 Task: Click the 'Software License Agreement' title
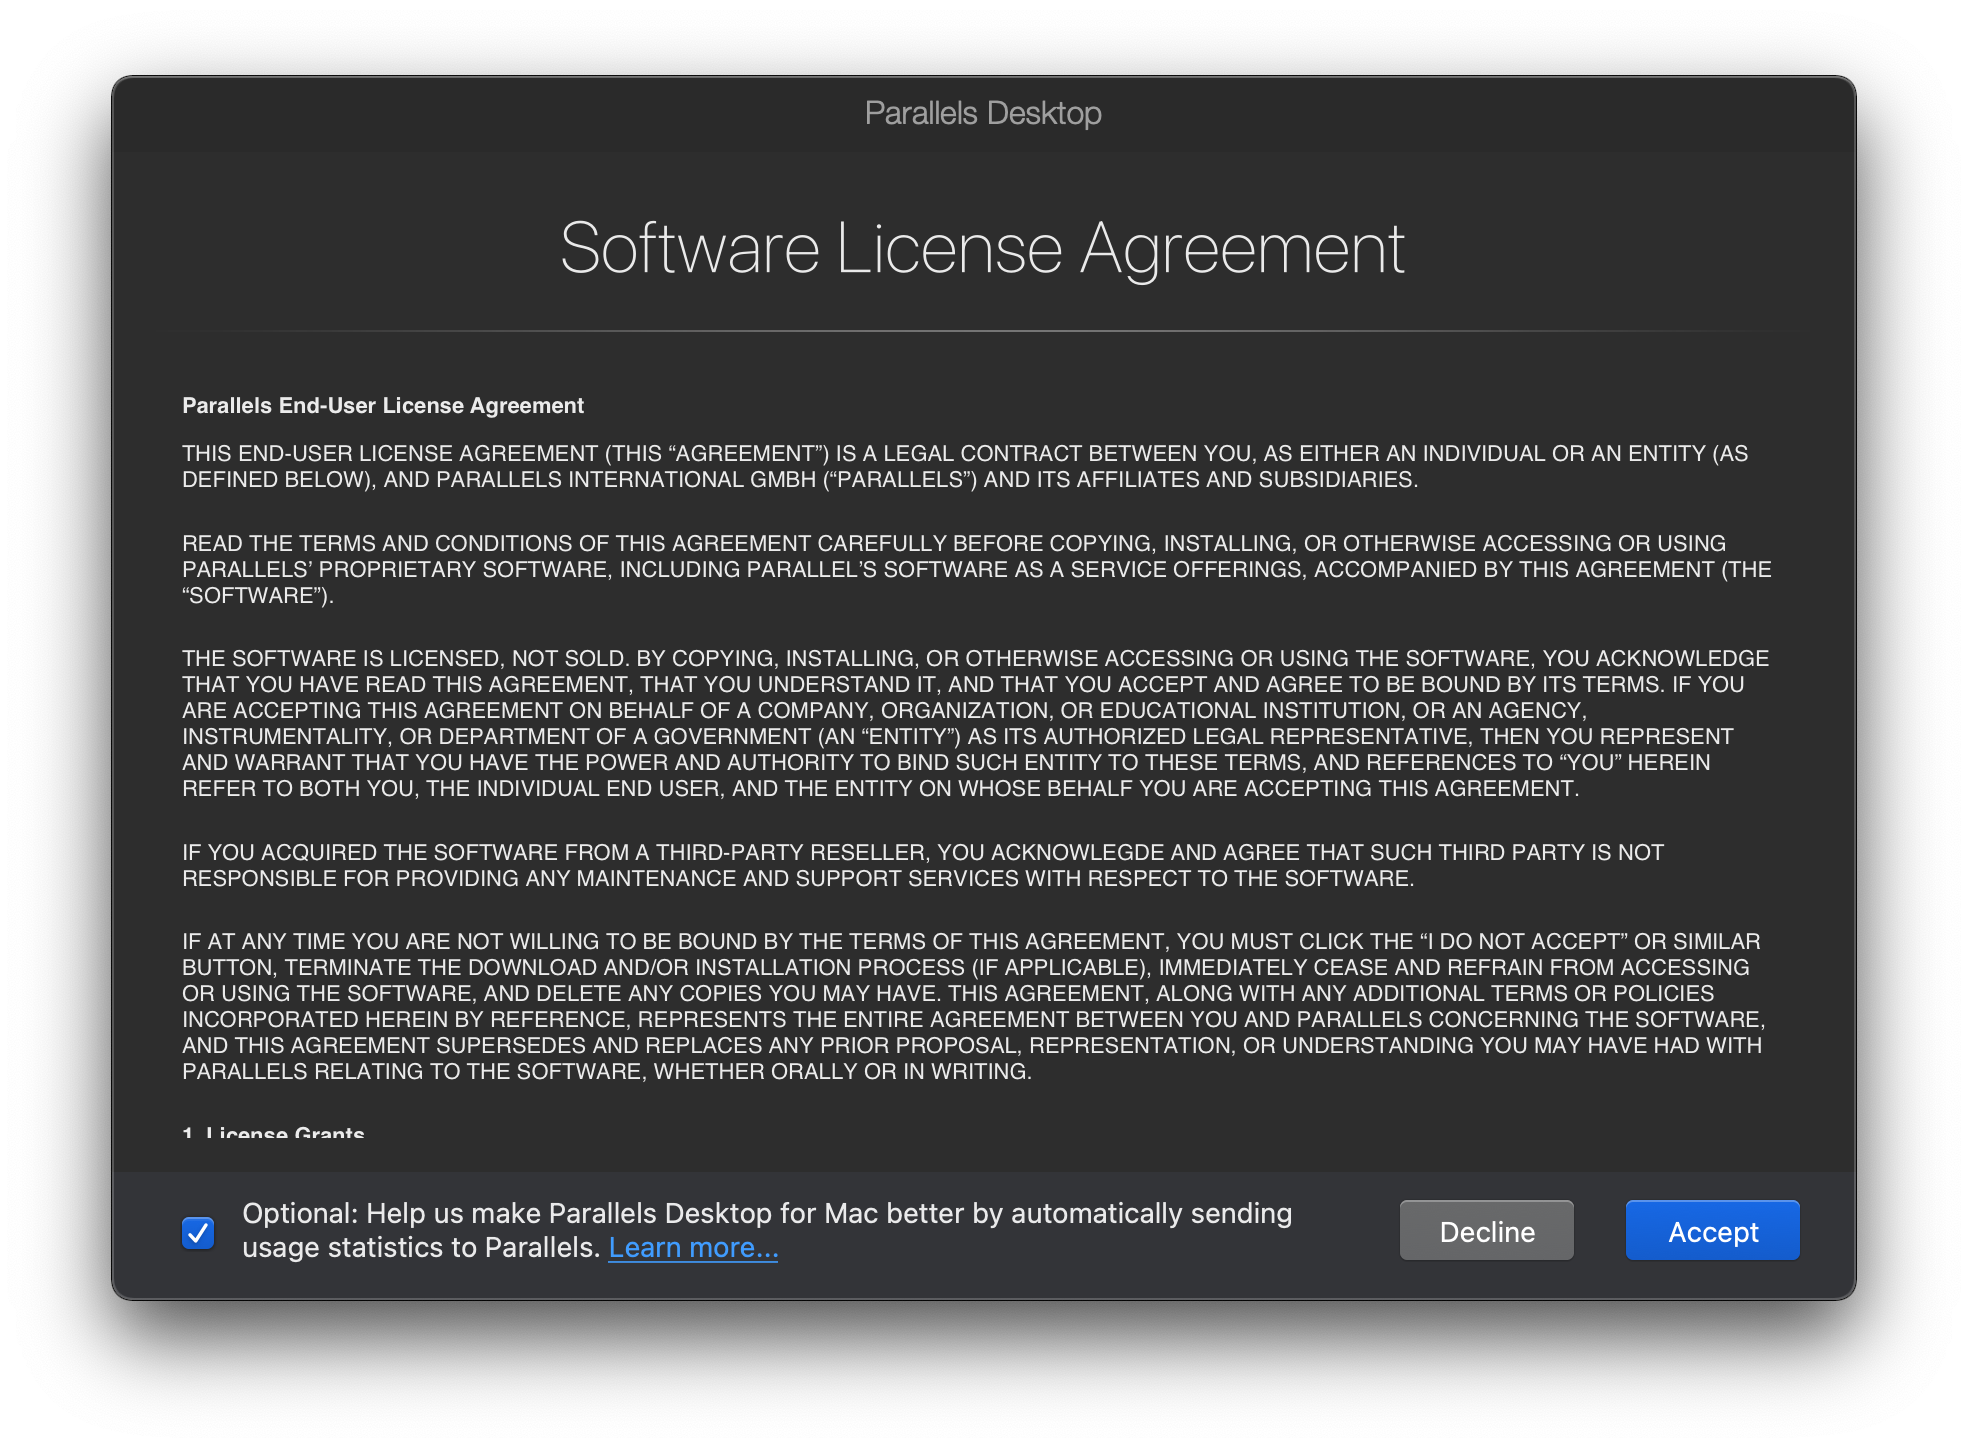pyautogui.click(x=982, y=248)
